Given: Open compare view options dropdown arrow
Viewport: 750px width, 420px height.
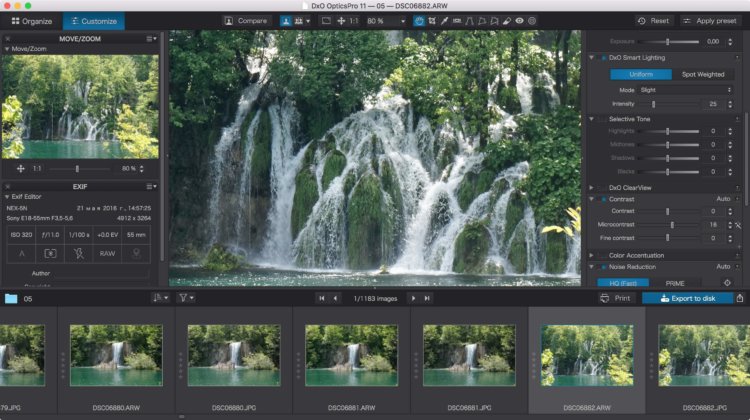Looking at the screenshot, I should click(308, 21).
